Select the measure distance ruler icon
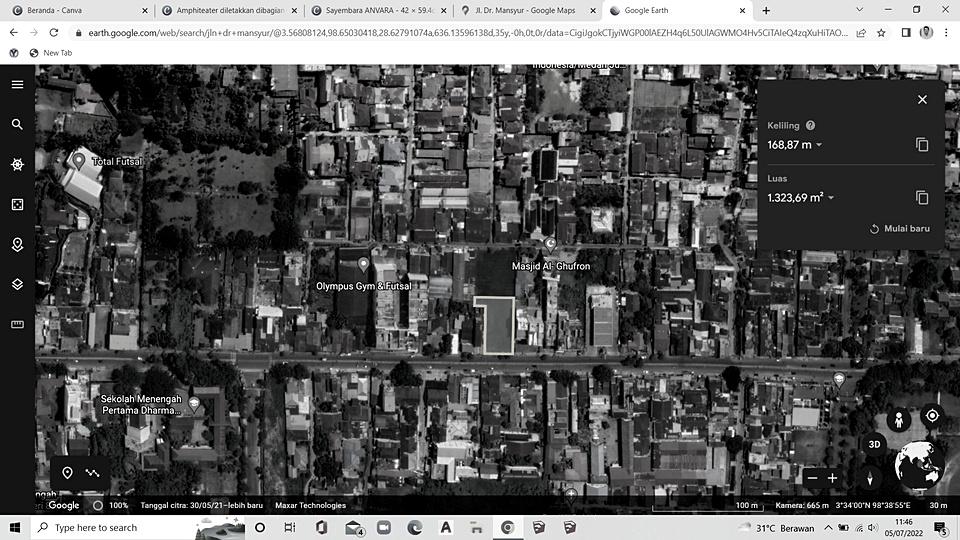960x540 pixels. click(17, 324)
